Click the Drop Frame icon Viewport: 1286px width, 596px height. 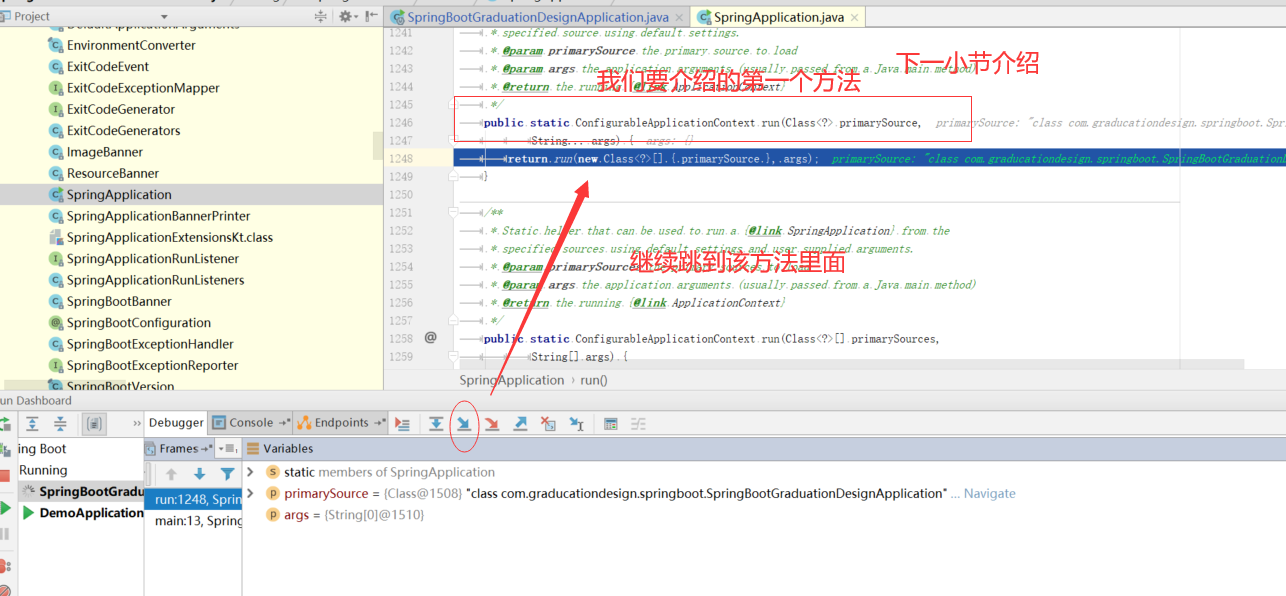coord(546,423)
